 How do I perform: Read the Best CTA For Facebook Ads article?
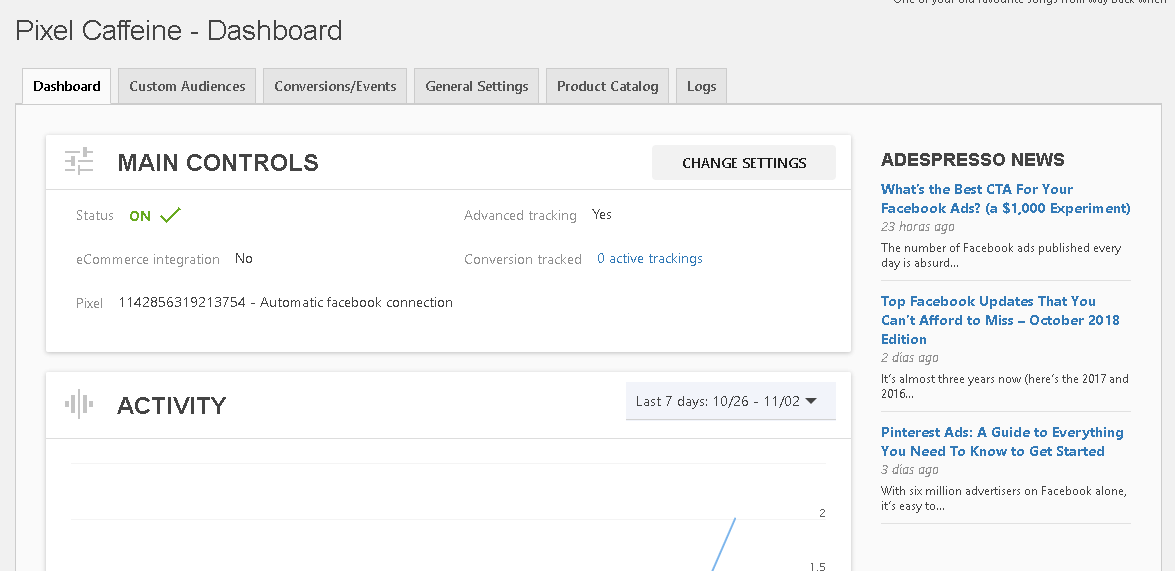tap(1006, 199)
